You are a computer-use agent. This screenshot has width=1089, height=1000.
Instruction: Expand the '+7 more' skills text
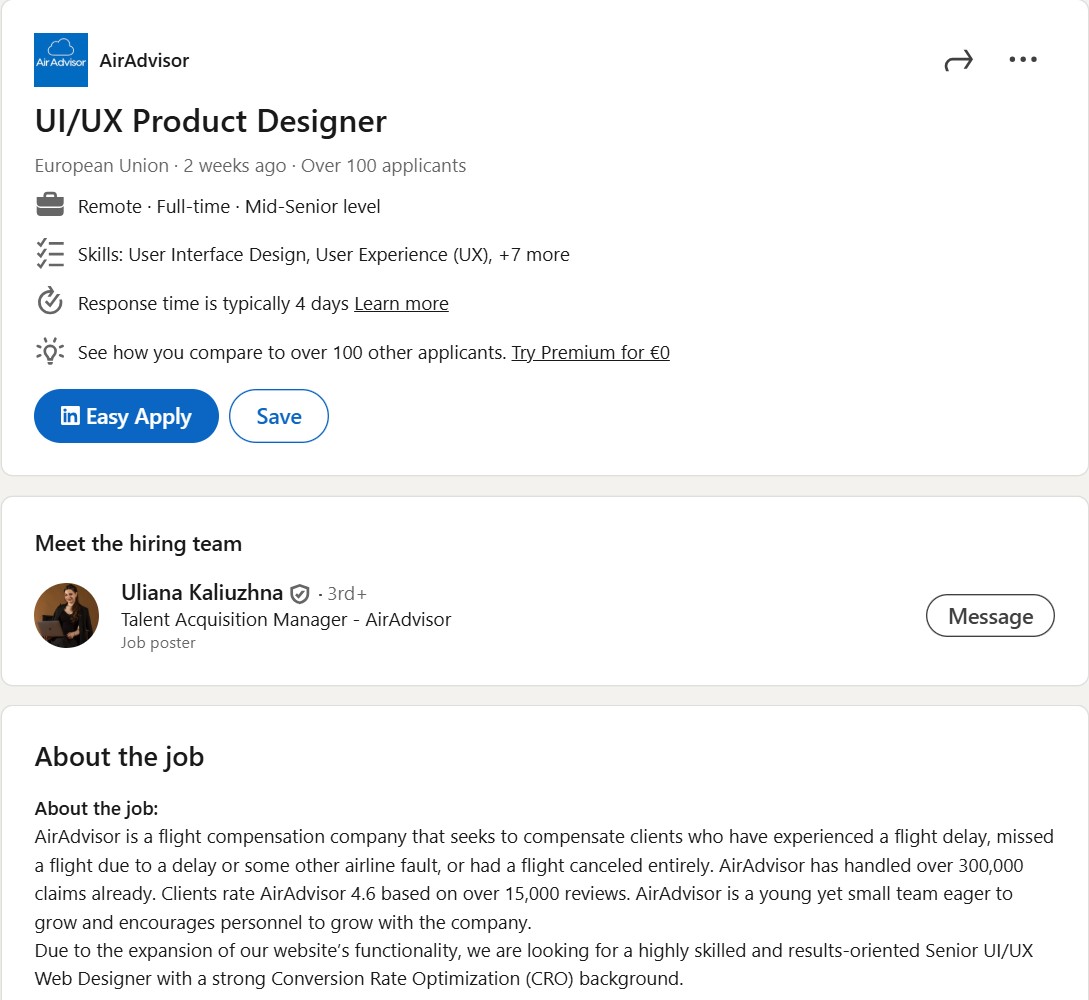tap(534, 255)
